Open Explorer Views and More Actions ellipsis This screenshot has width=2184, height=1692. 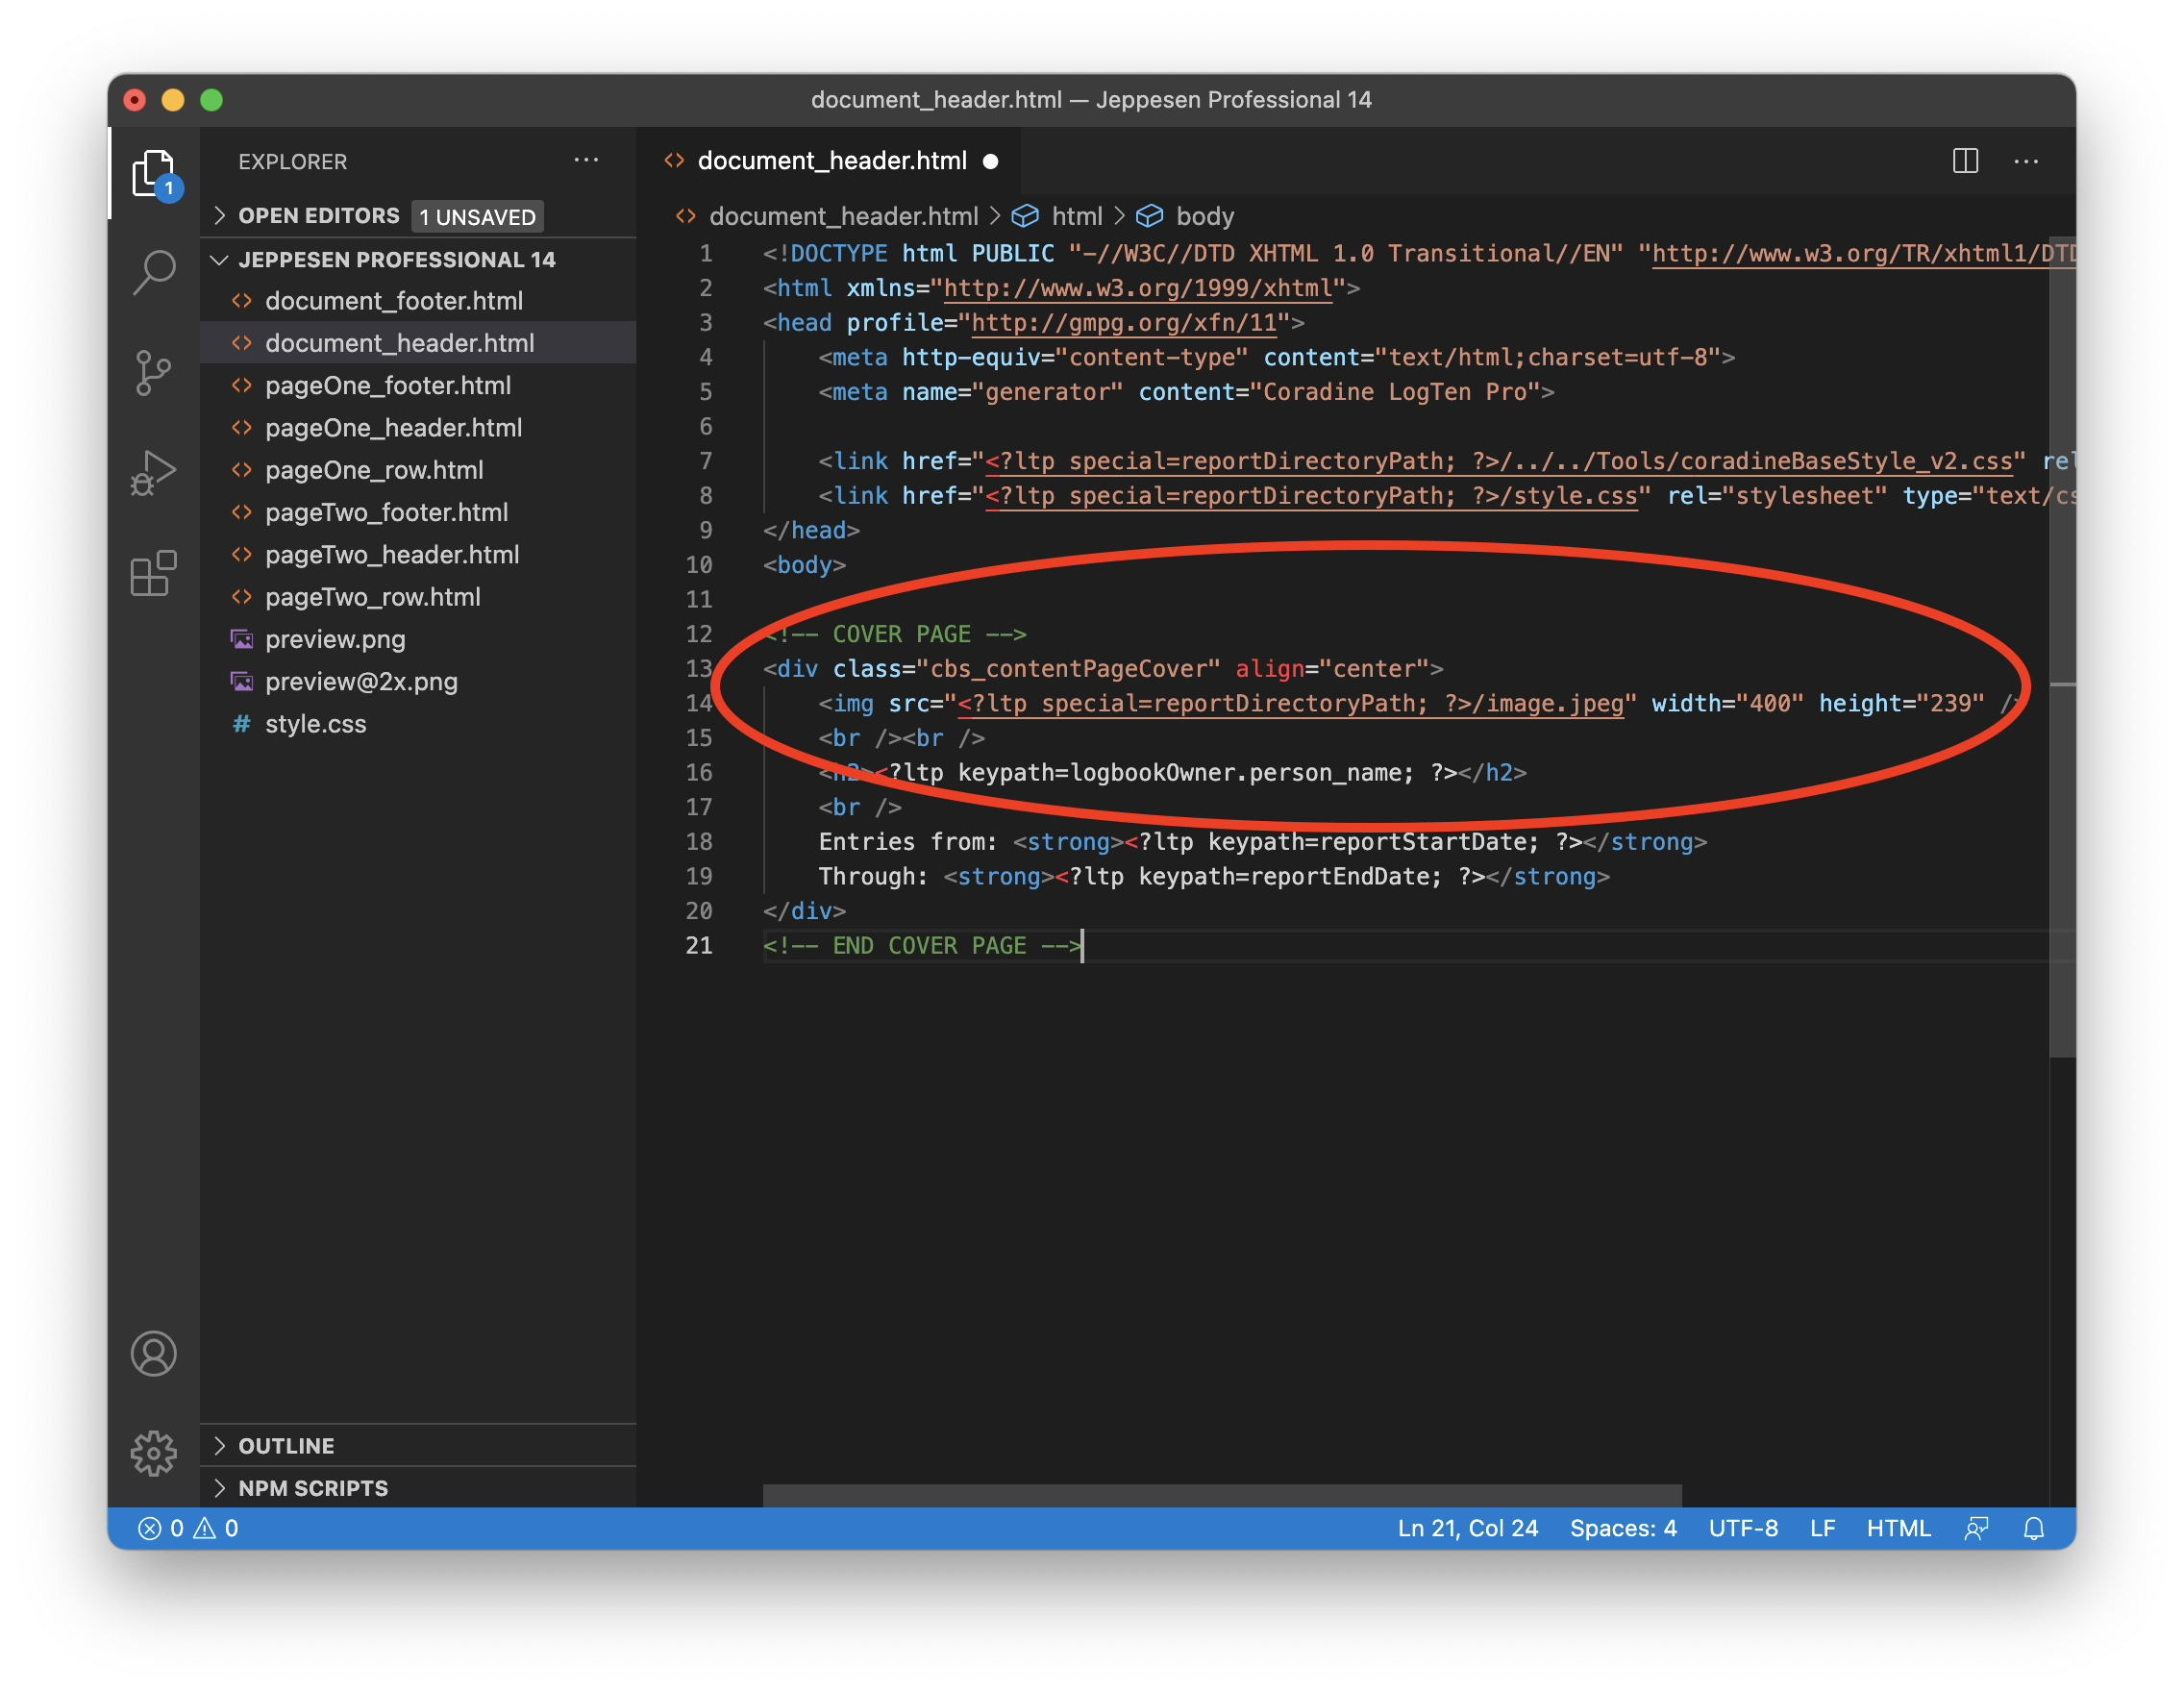[586, 161]
